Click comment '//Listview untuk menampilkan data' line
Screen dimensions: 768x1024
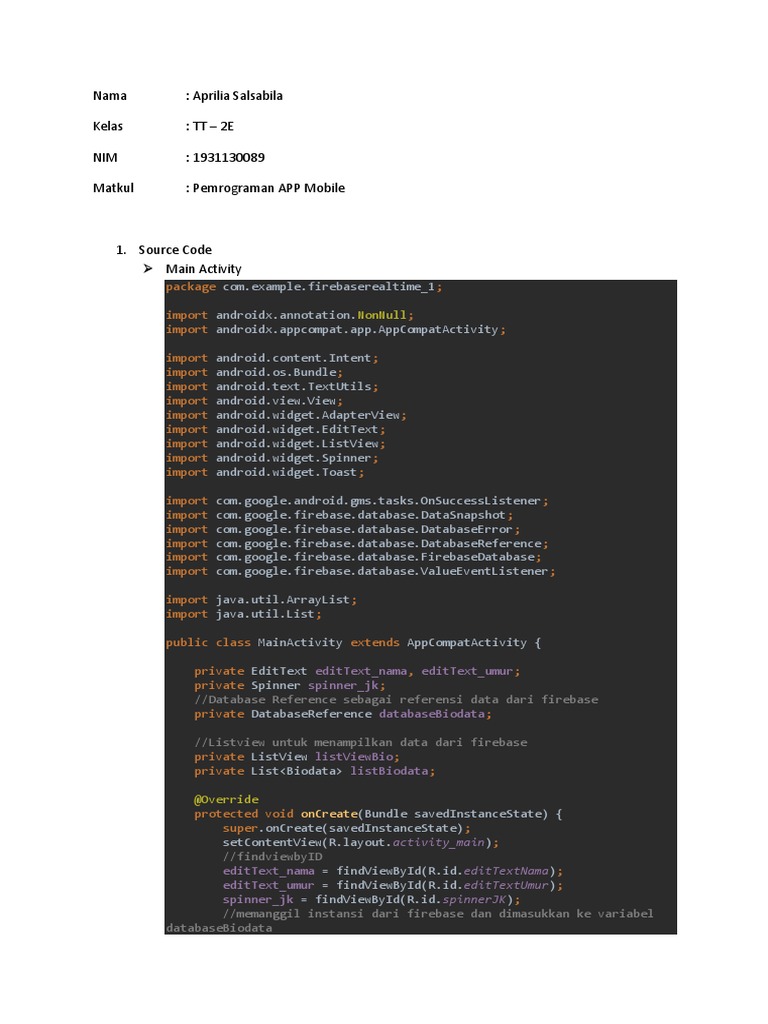pos(360,743)
